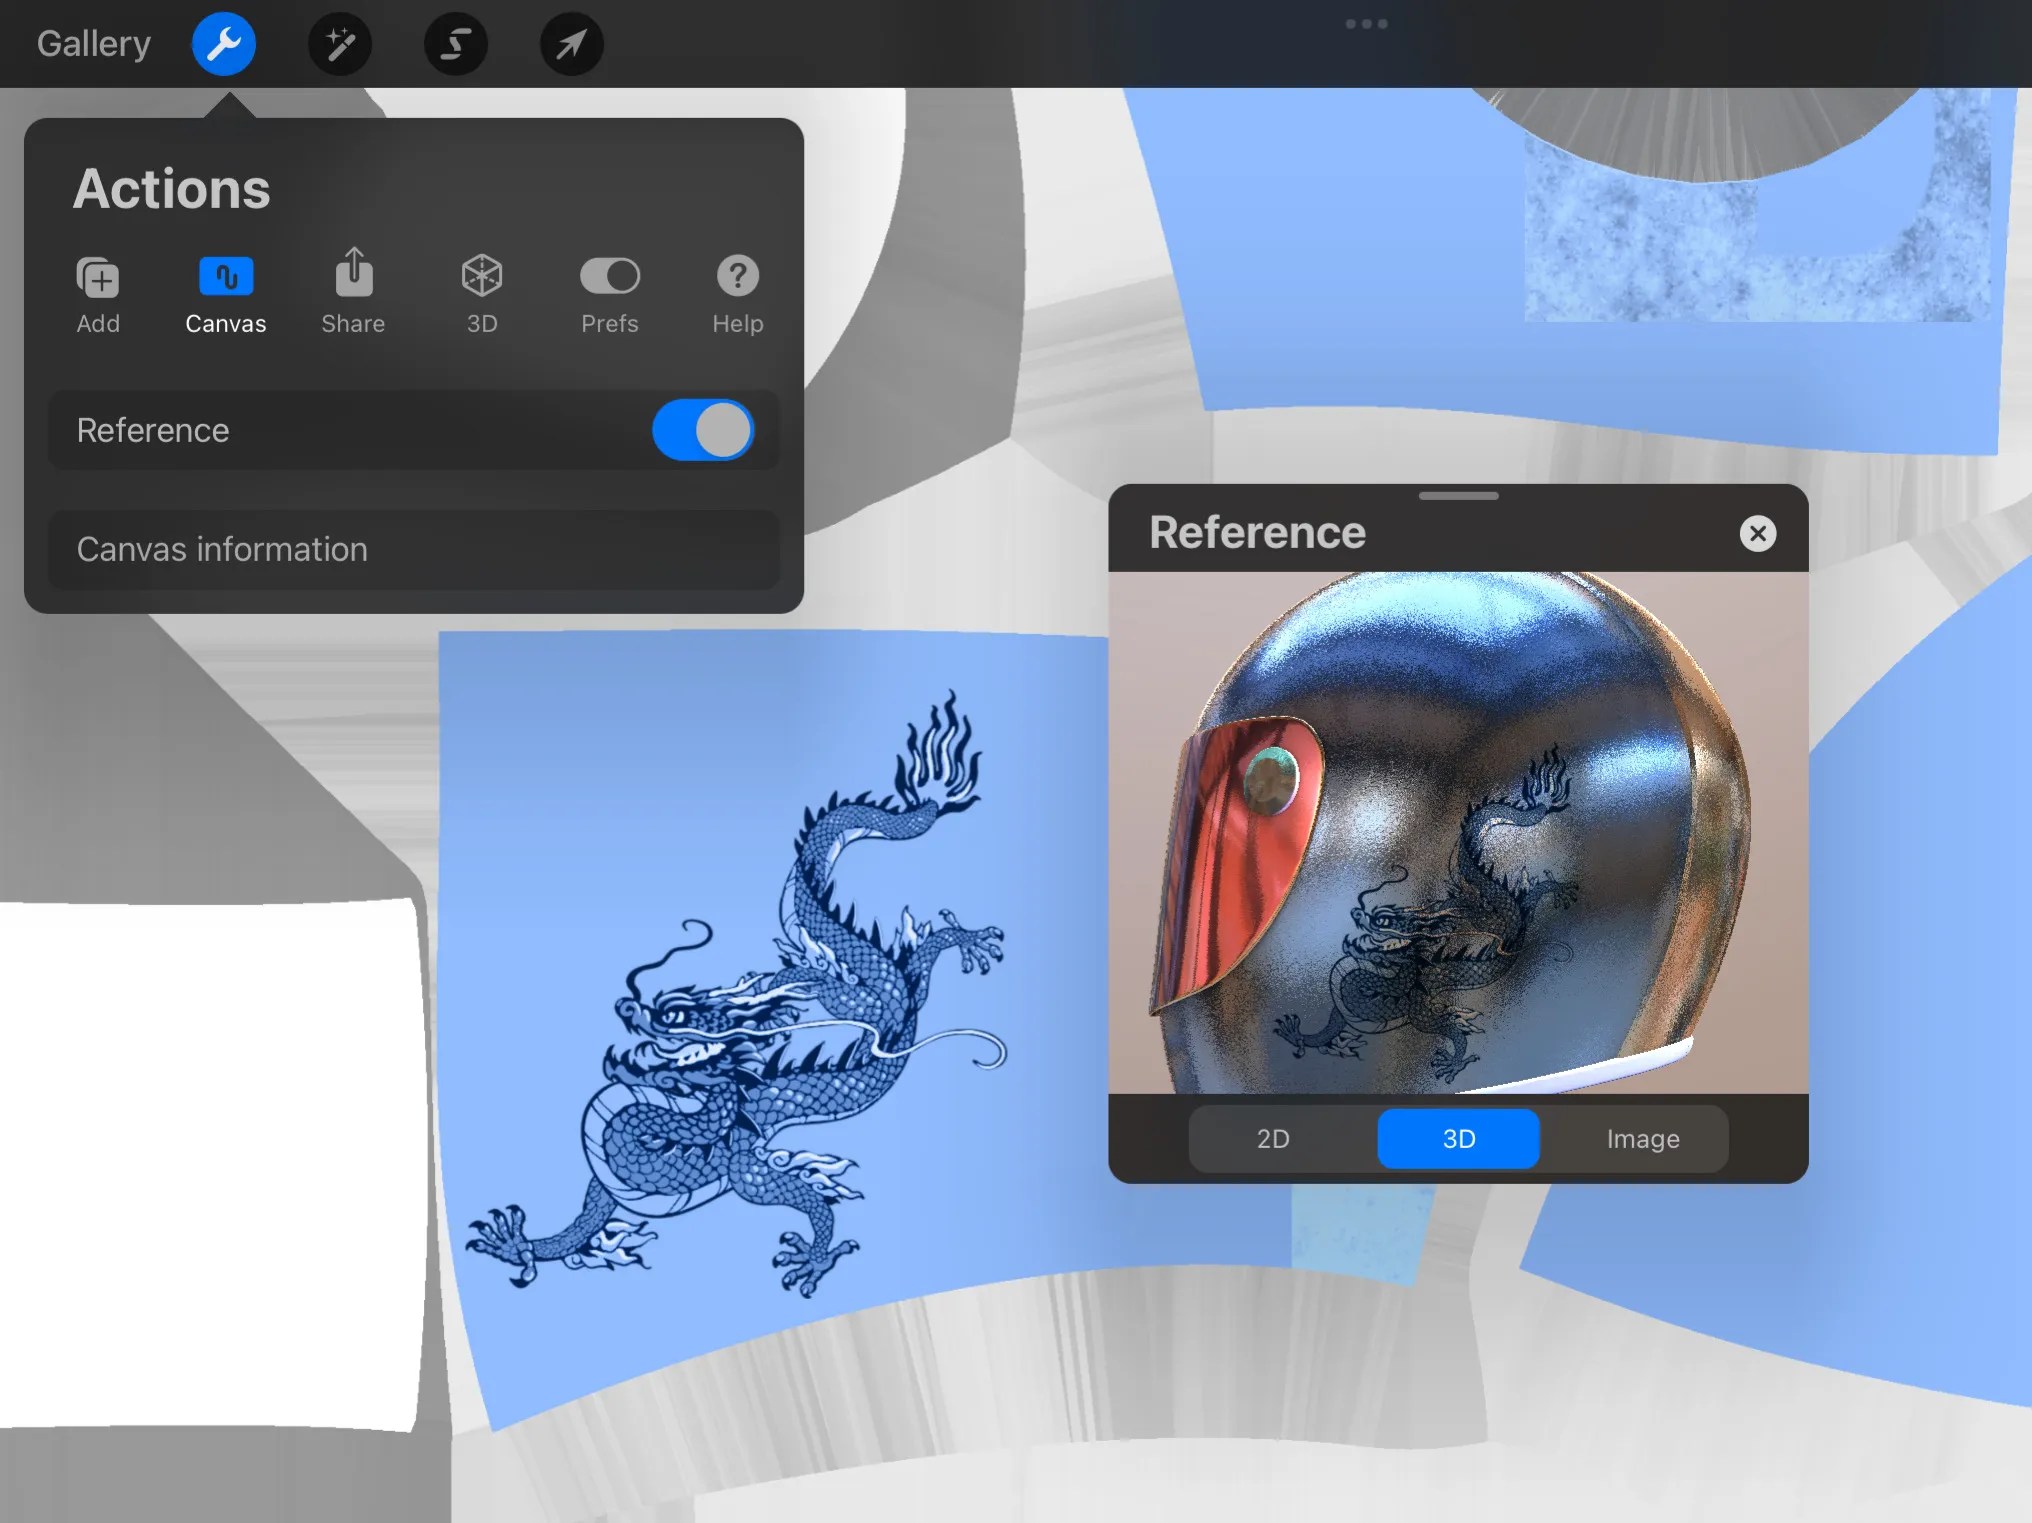Open the 3D settings in Actions

(x=481, y=293)
